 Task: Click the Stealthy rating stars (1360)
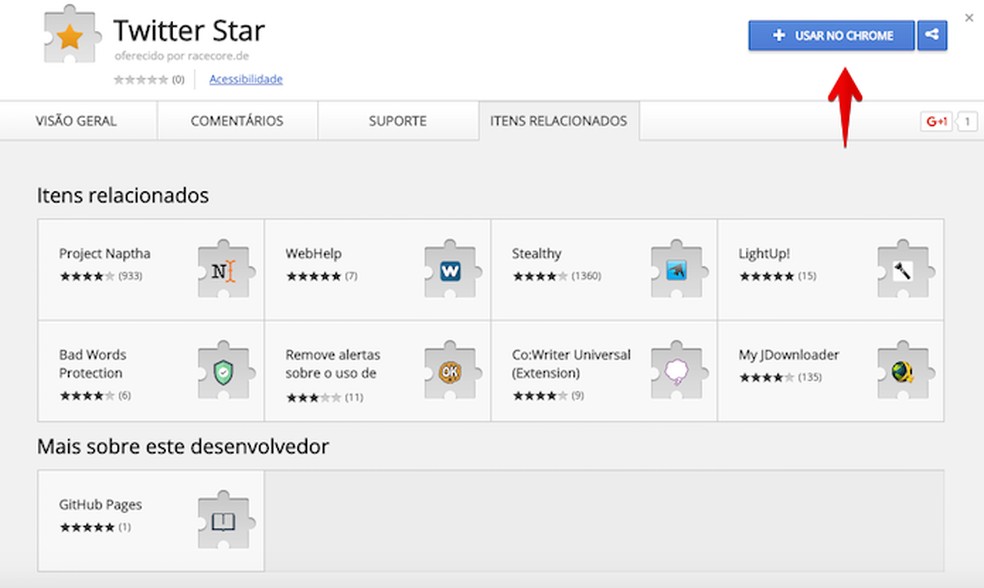[x=557, y=276]
